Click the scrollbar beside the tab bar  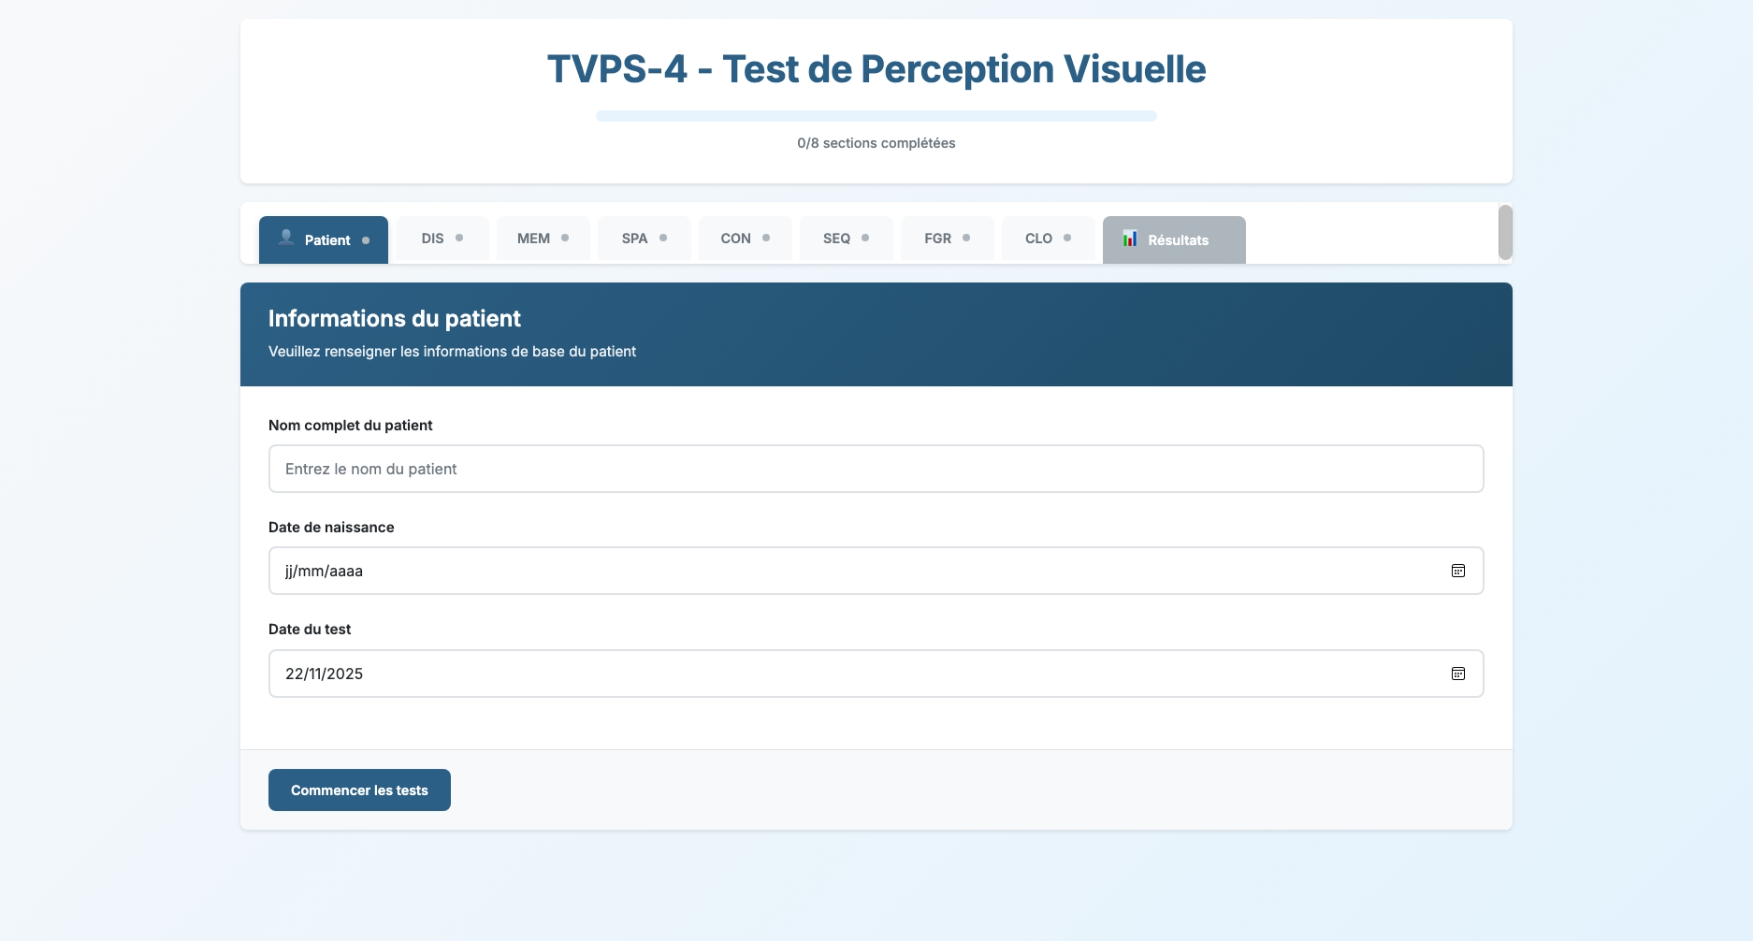click(1505, 232)
